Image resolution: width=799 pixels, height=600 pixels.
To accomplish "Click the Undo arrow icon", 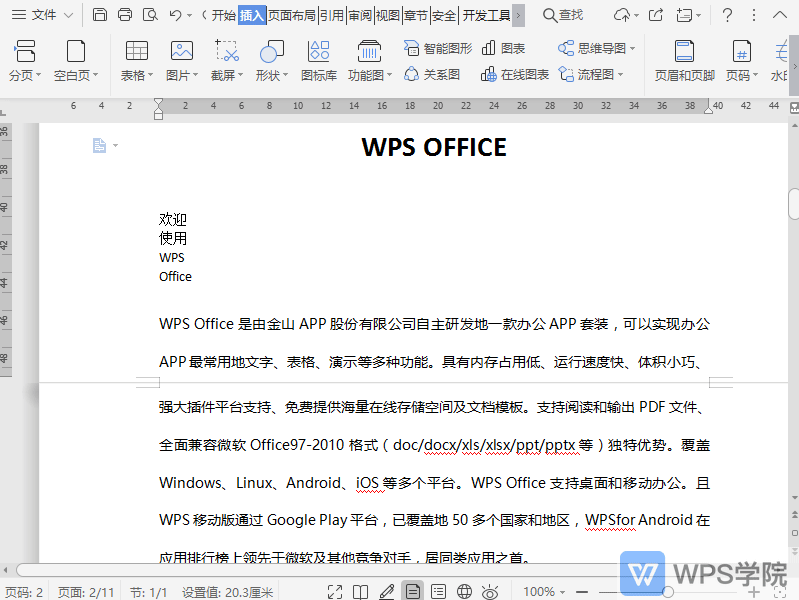I will [175, 15].
